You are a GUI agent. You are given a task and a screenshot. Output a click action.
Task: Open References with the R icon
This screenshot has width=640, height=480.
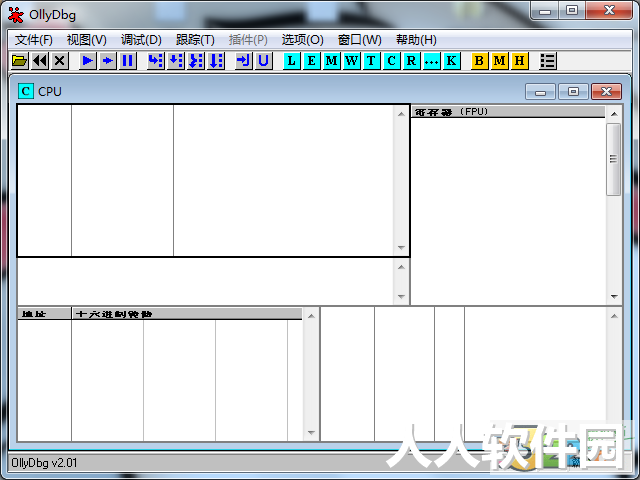pyautogui.click(x=411, y=61)
